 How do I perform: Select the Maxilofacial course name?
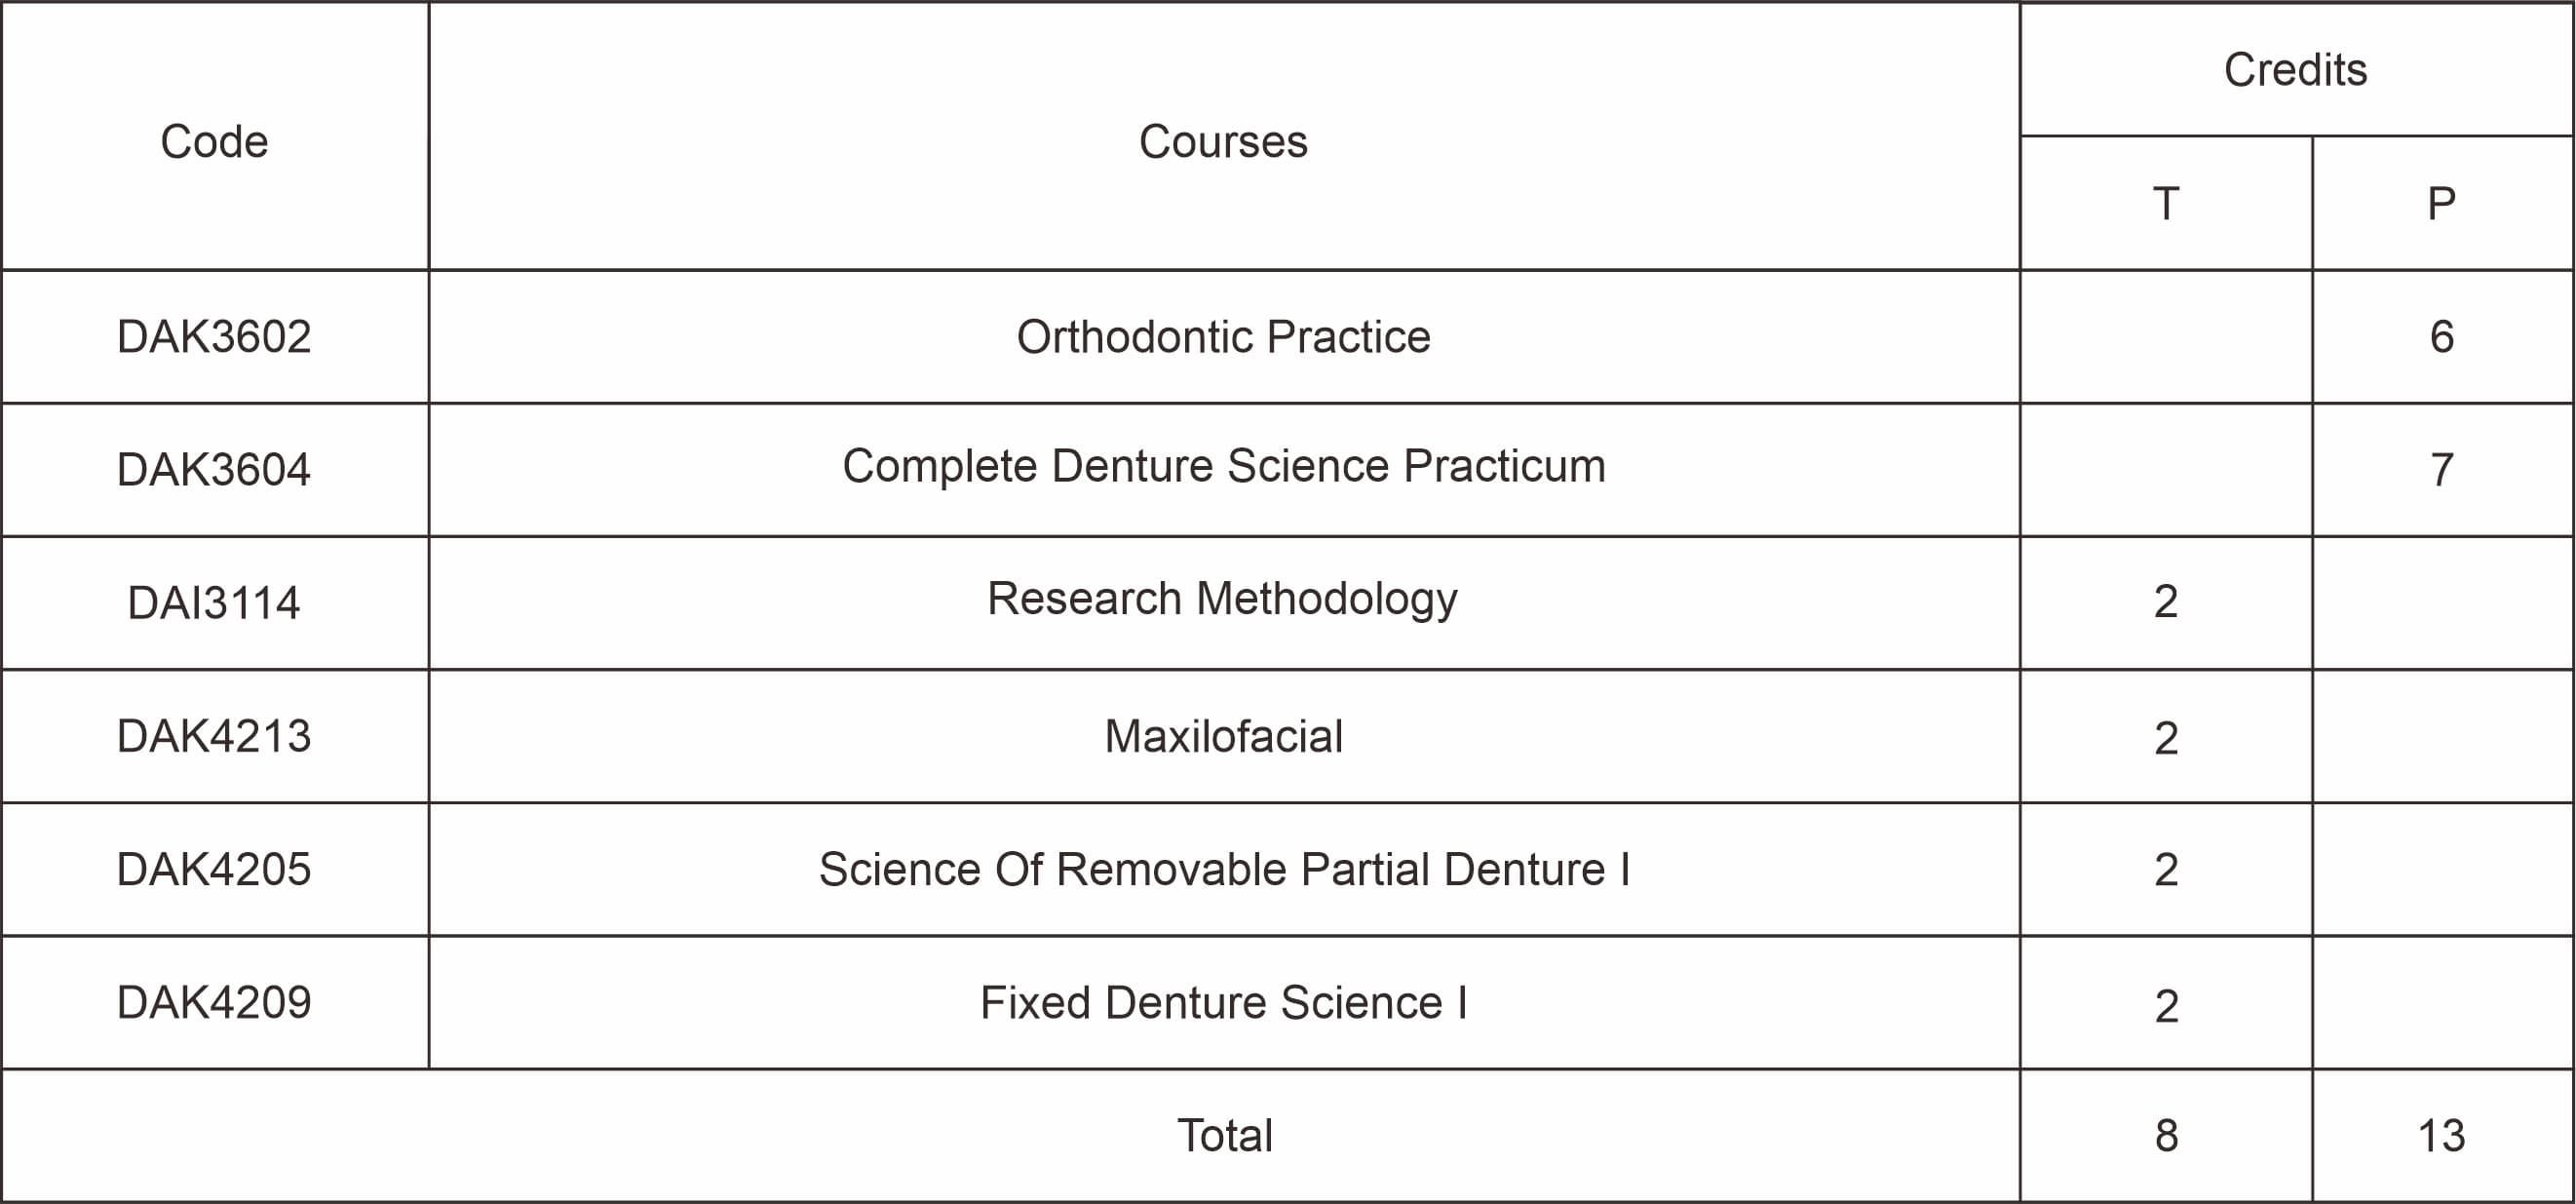1222,737
